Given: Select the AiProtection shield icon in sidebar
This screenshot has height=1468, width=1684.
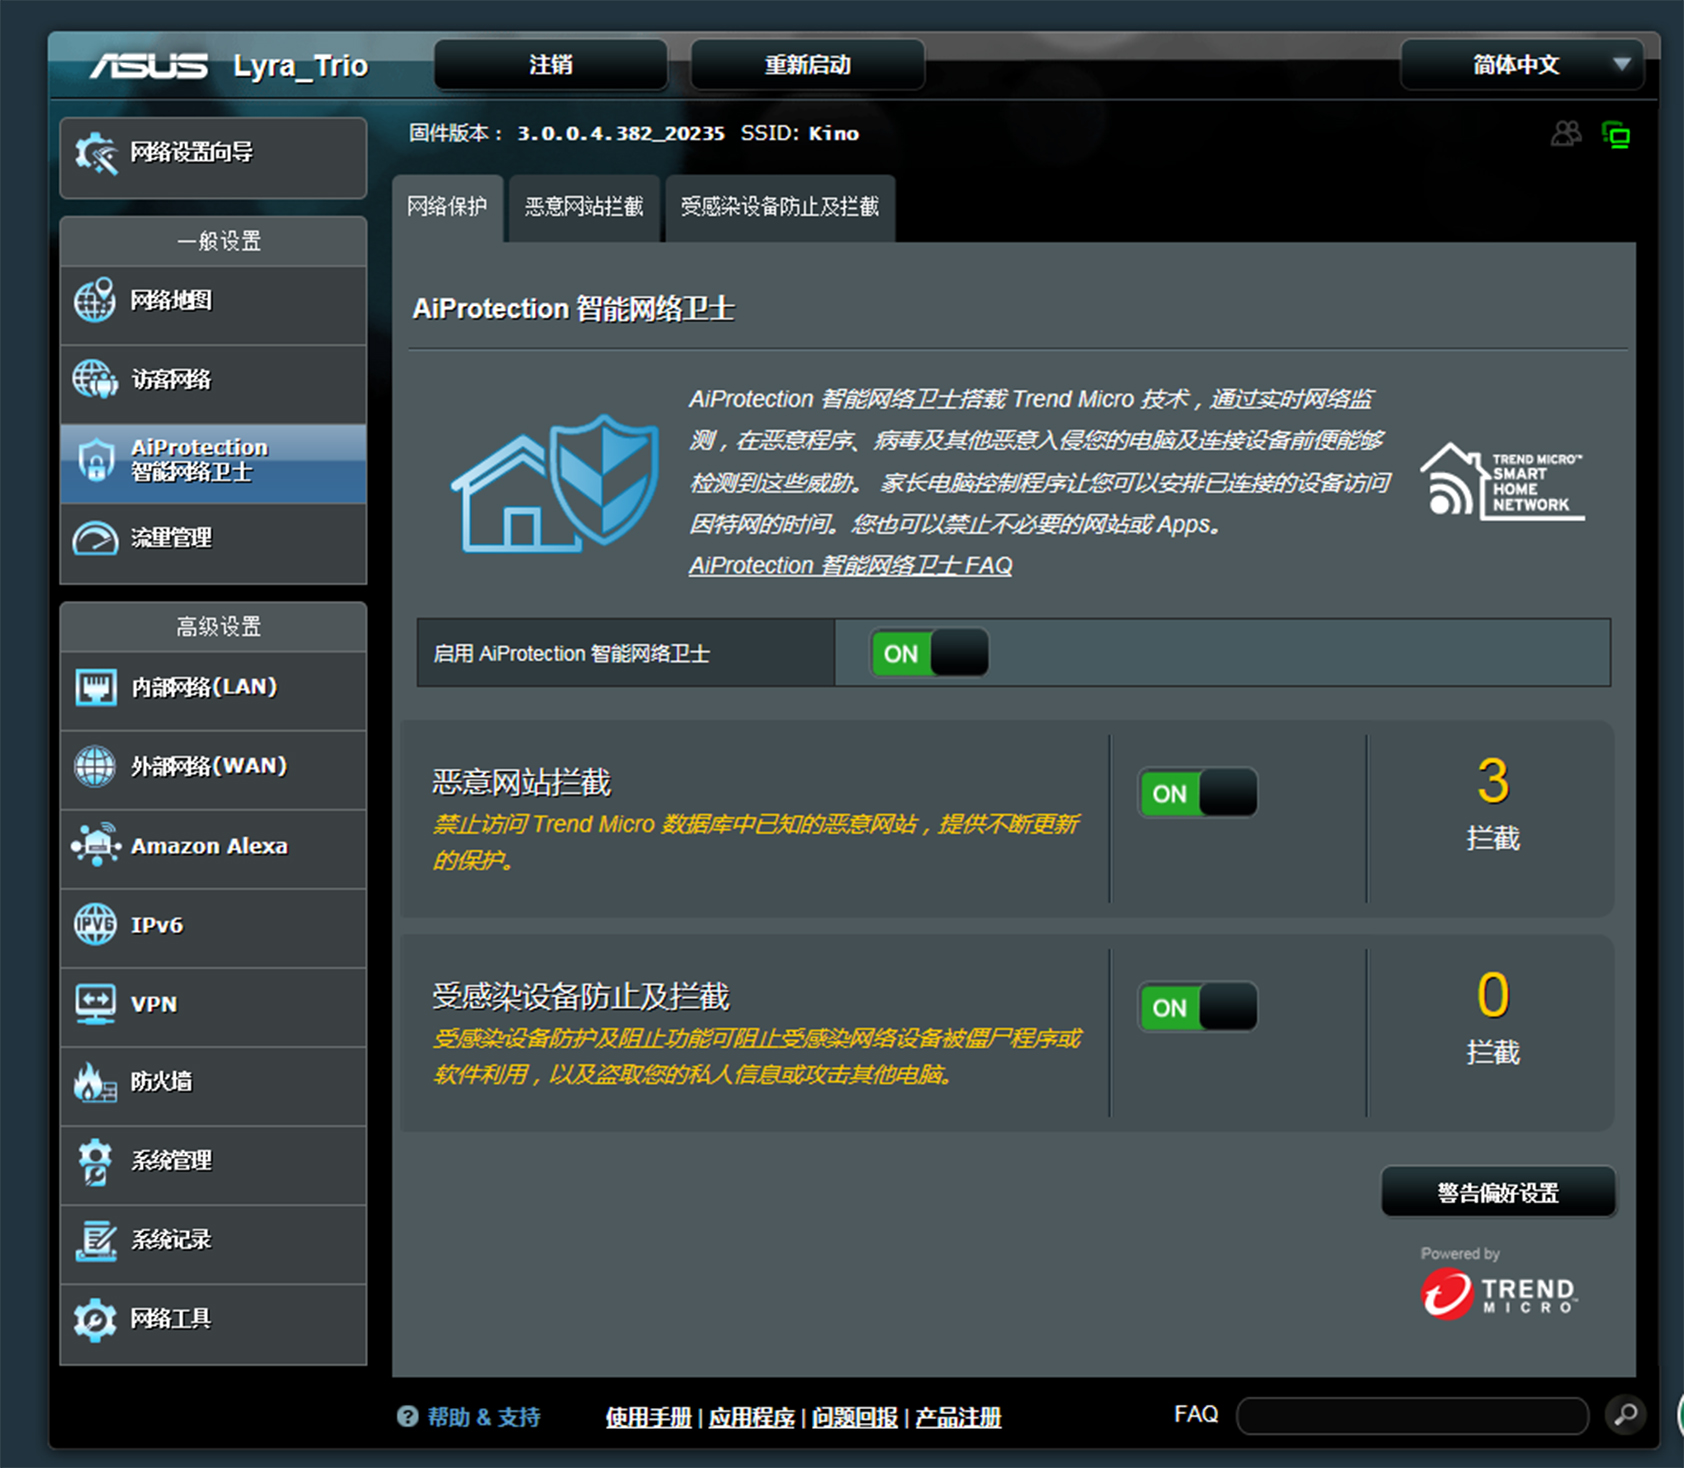Looking at the screenshot, I should pos(95,460).
